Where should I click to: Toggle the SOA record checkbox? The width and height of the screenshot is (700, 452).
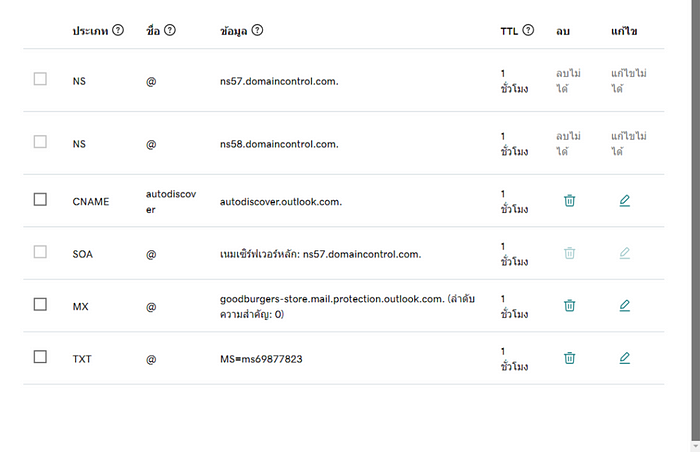(40, 252)
